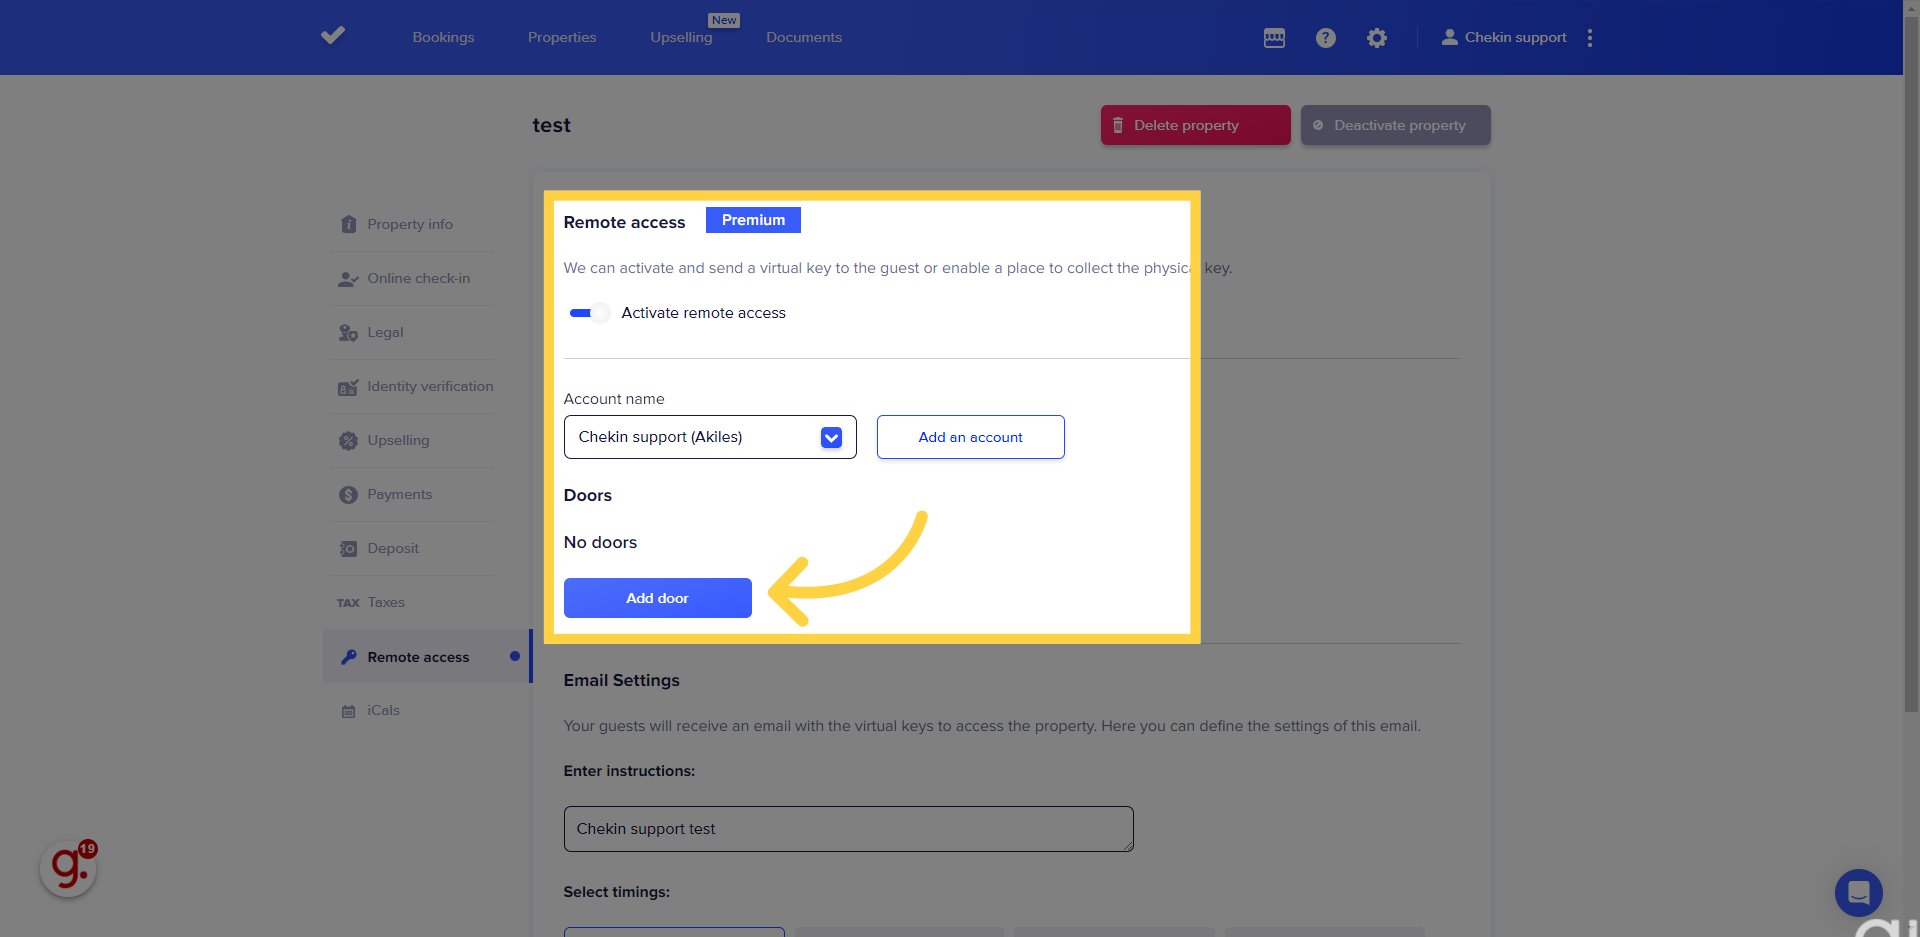Select iCals in the sidebar
1920x937 pixels.
pos(383,710)
